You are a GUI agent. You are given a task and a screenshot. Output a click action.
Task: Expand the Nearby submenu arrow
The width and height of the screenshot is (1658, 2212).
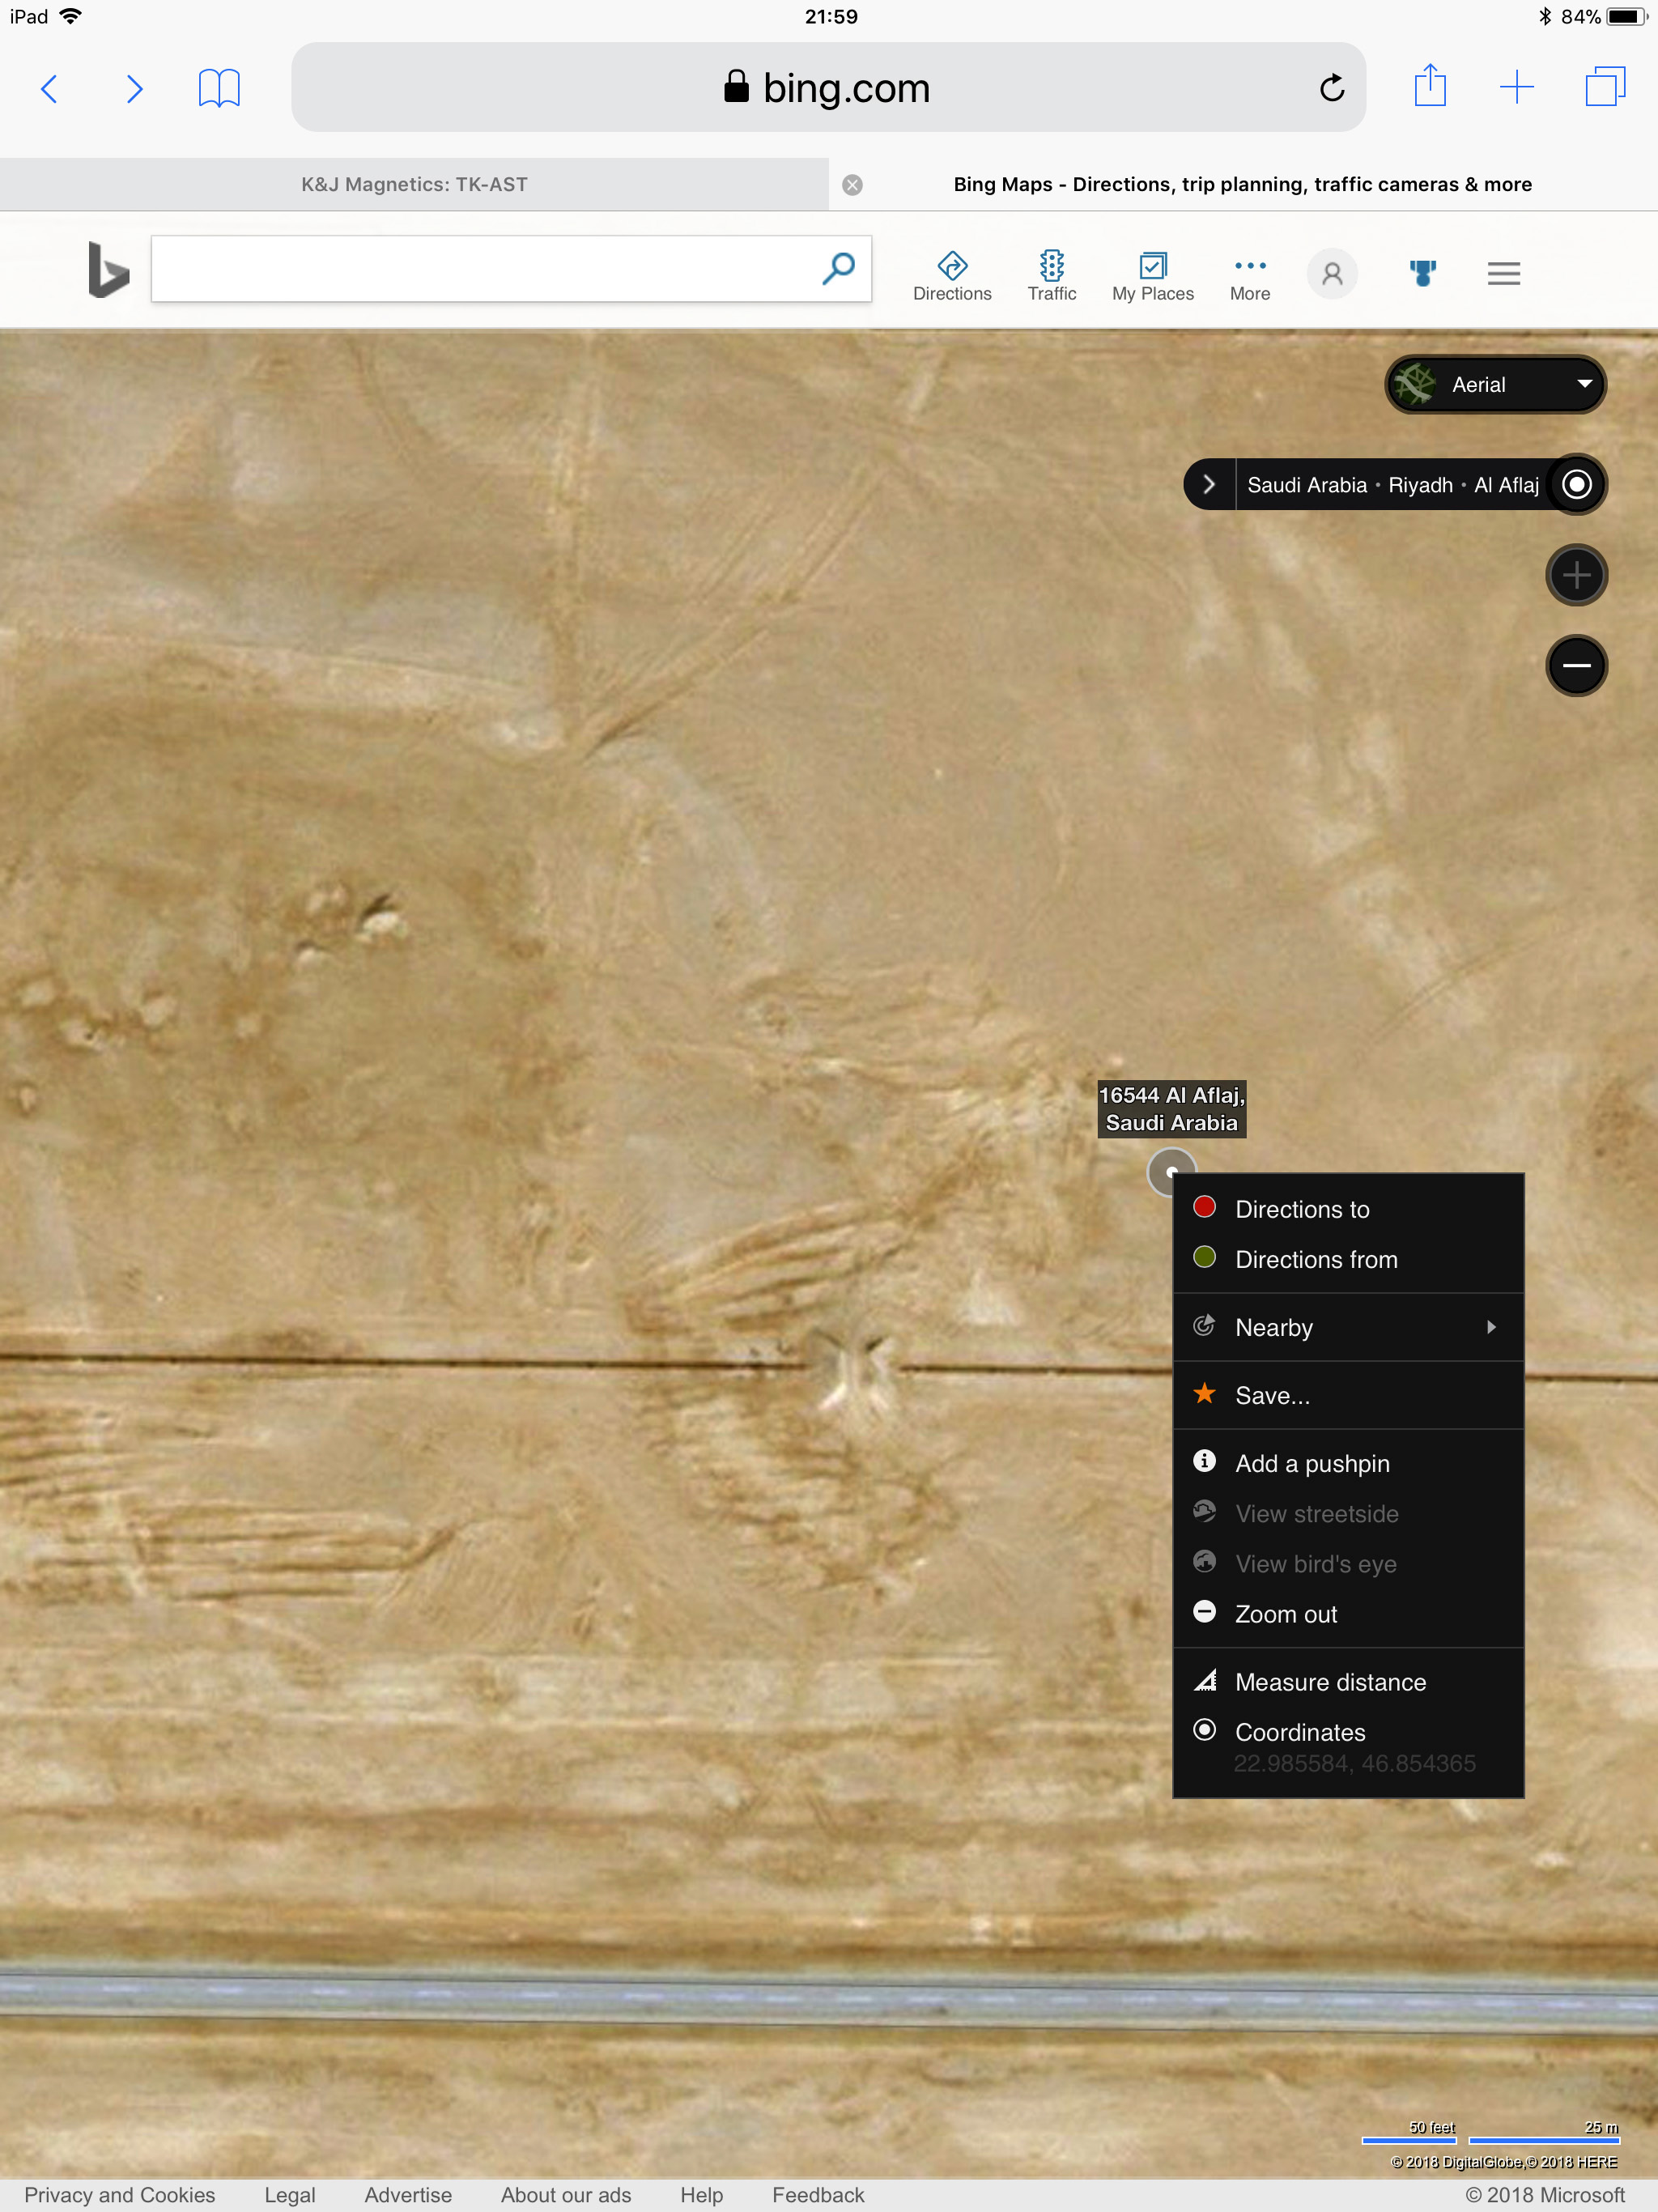click(1490, 1327)
